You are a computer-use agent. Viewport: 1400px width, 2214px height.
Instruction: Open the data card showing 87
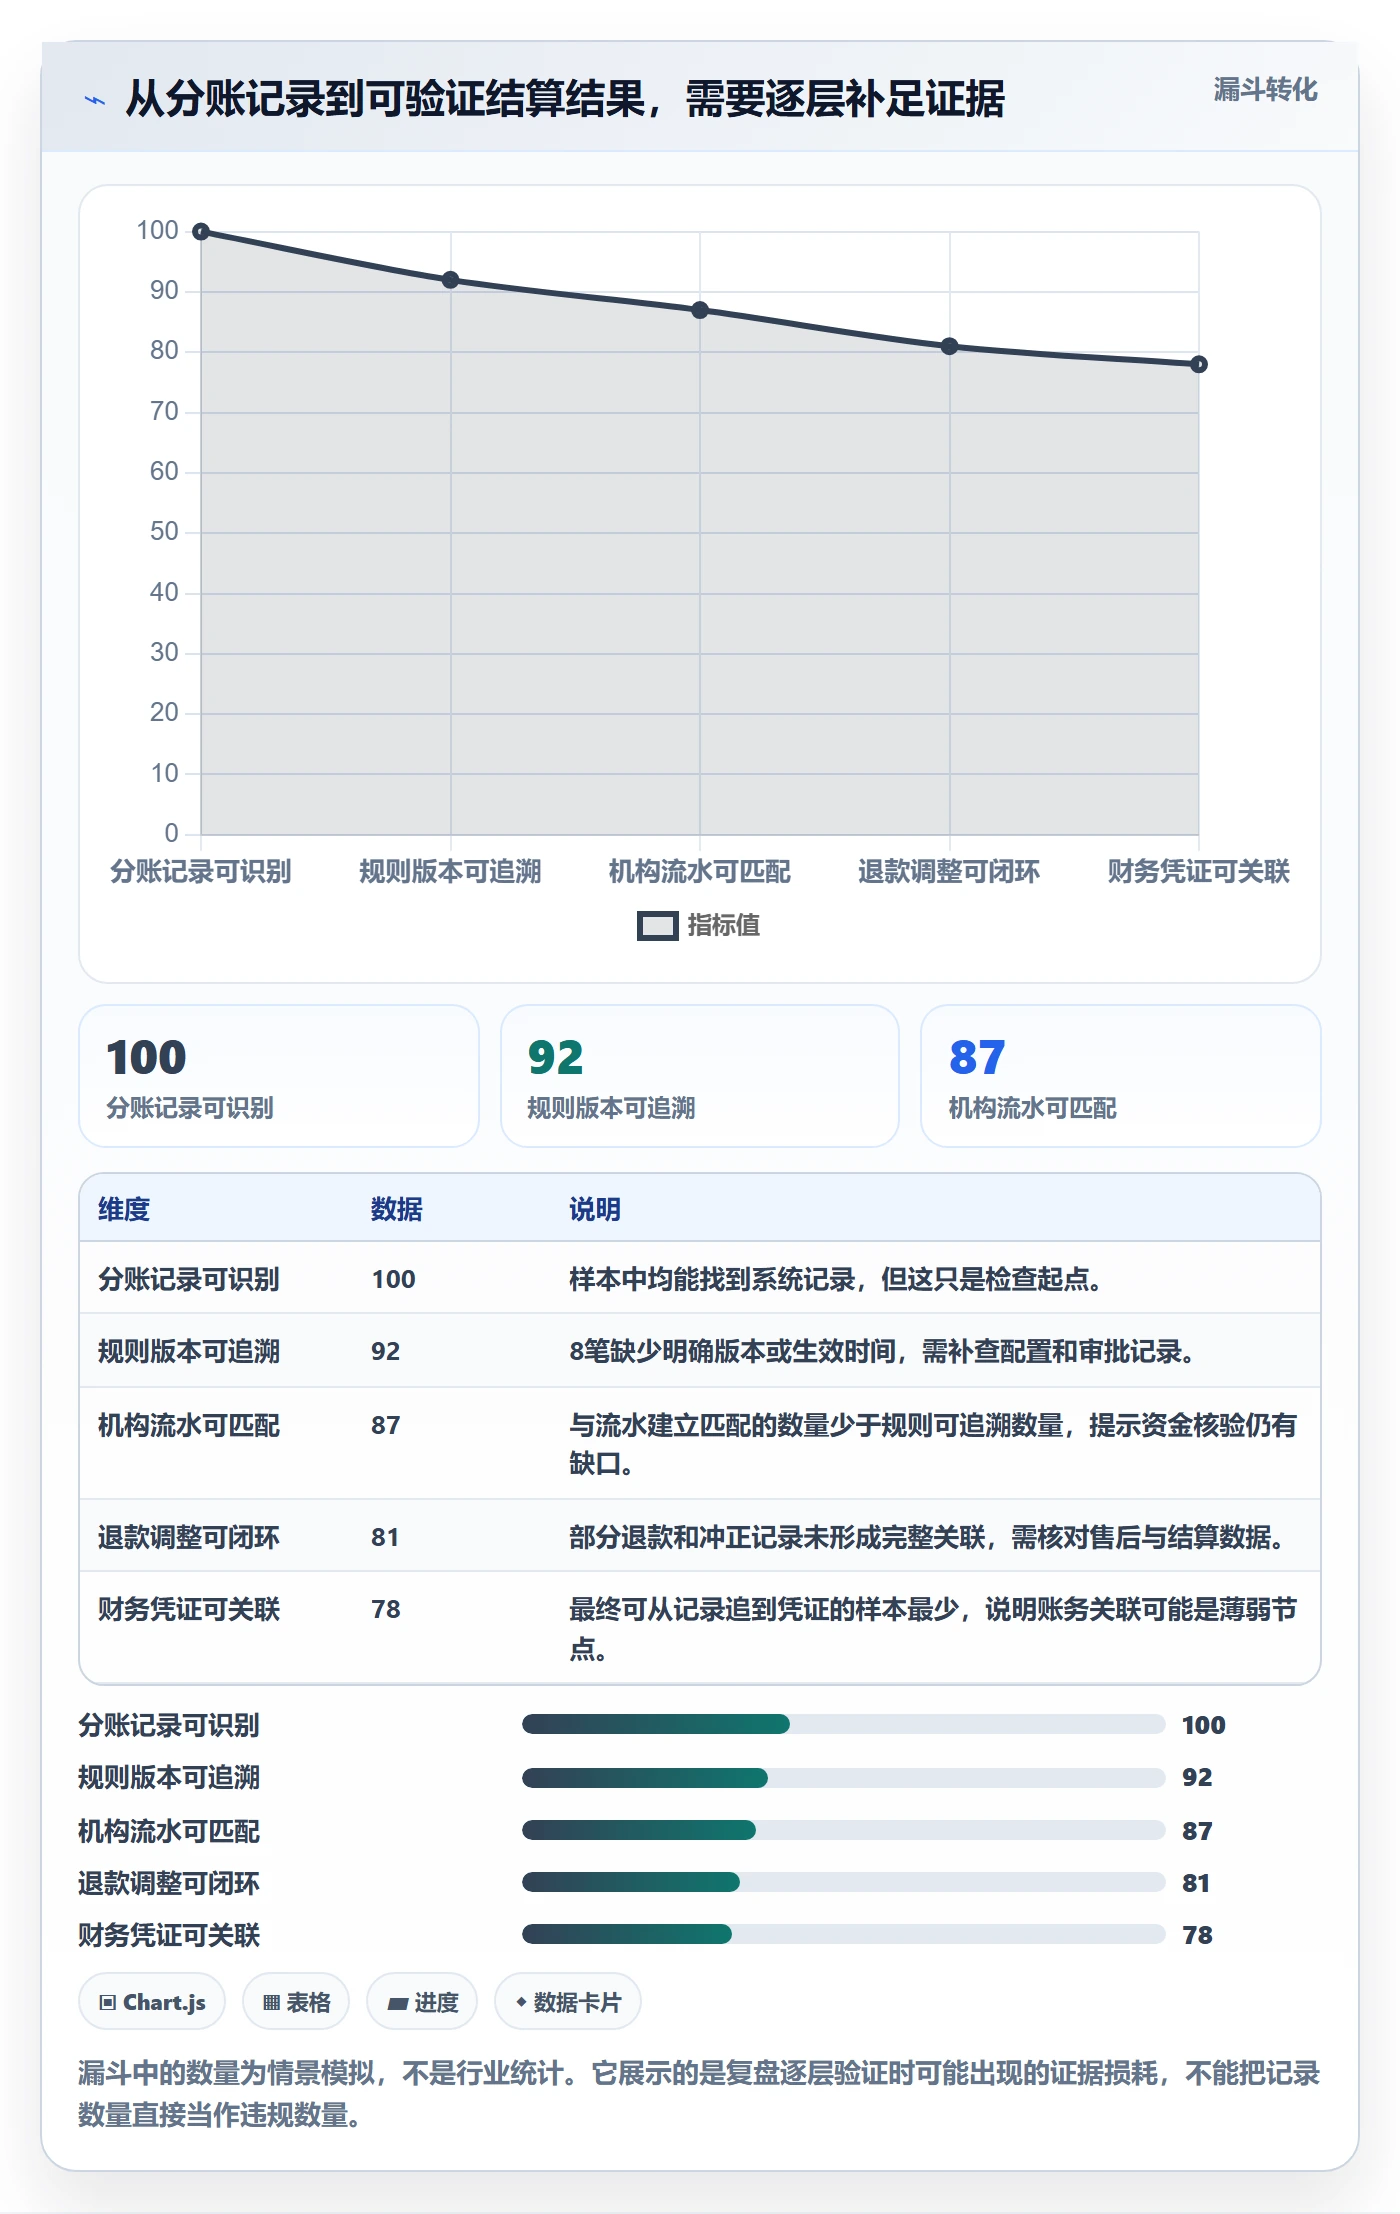pos(1121,1076)
